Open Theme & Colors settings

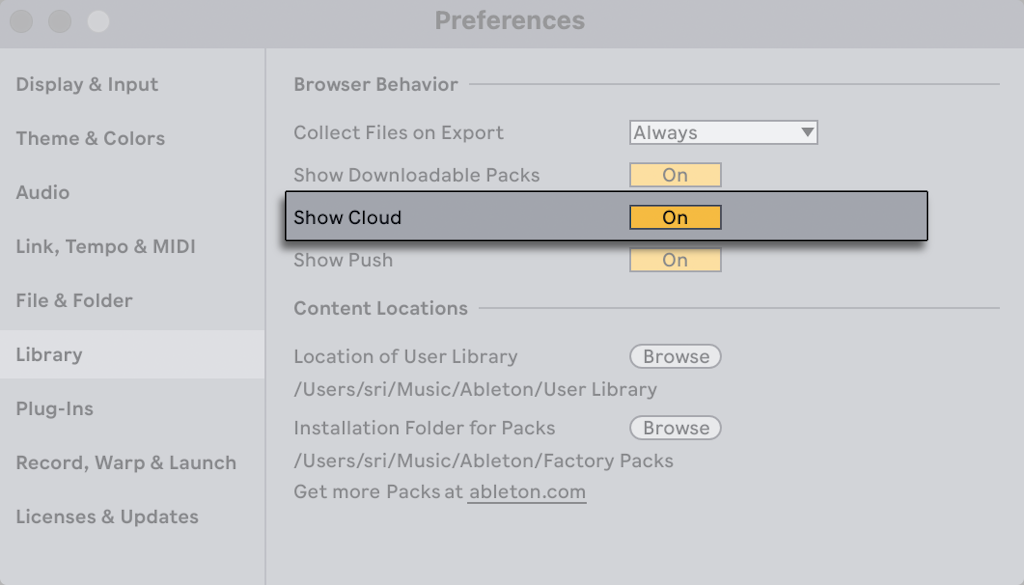[x=89, y=139]
